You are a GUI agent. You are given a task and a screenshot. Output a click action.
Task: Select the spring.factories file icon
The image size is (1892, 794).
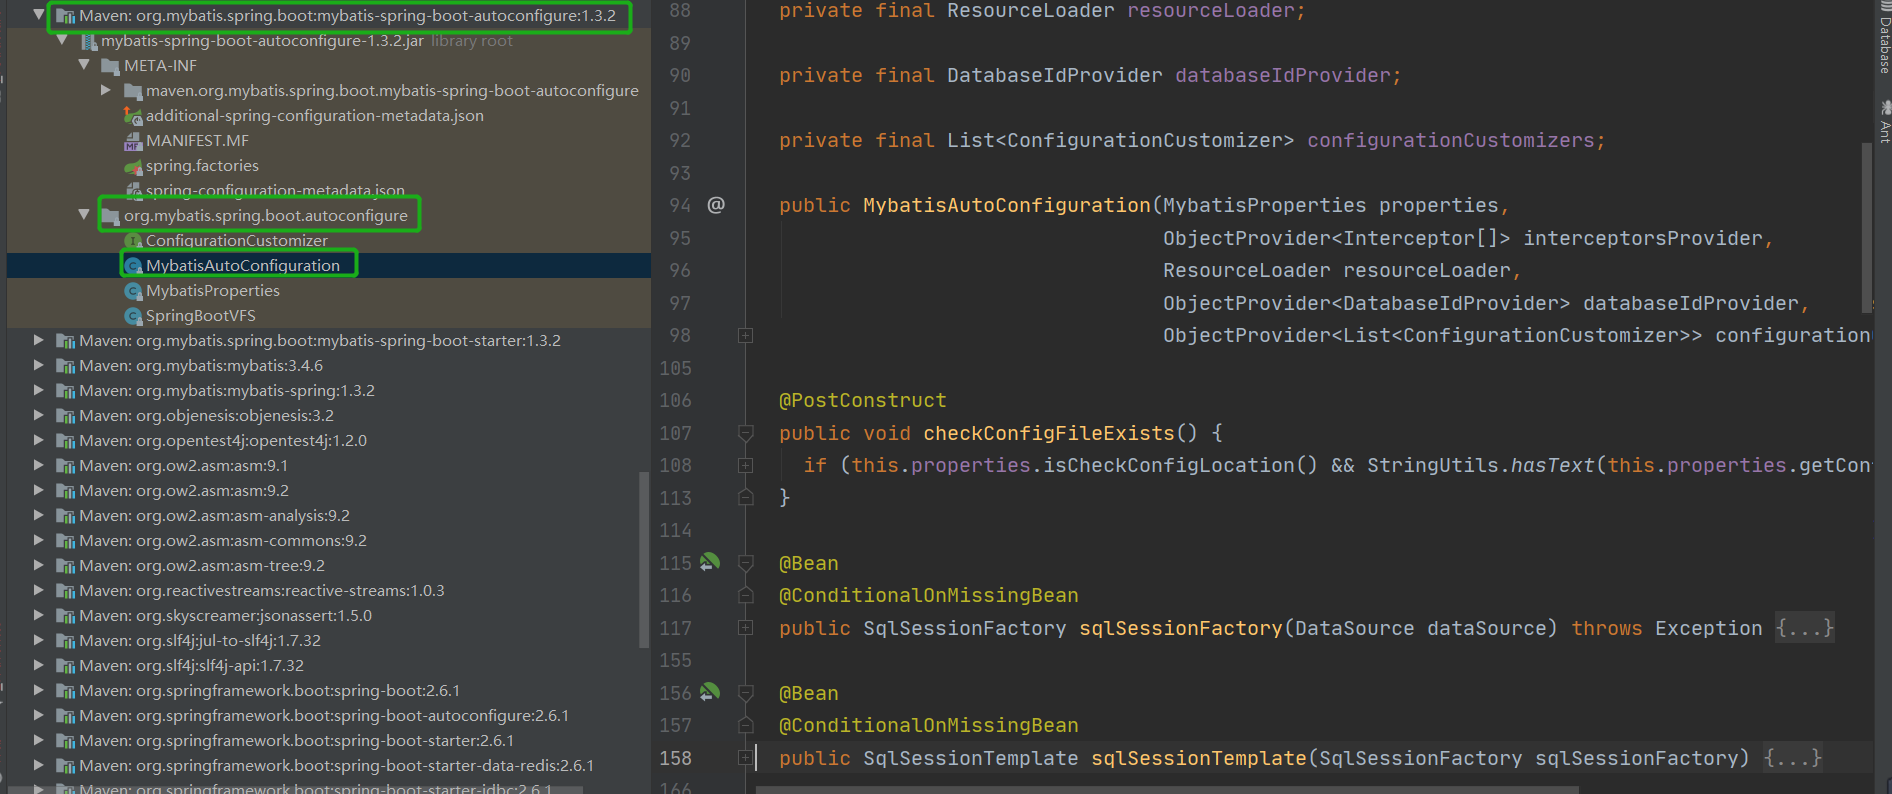click(x=133, y=166)
